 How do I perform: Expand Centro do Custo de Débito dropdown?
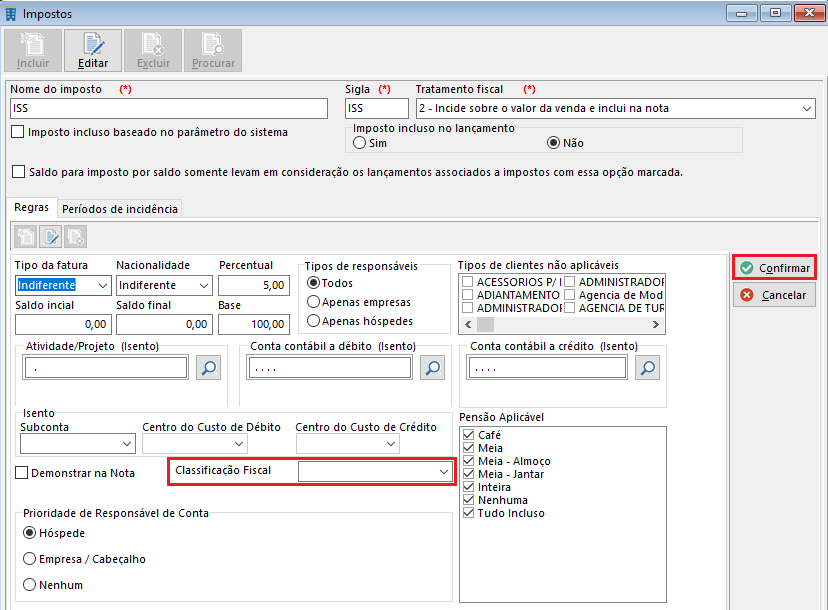[x=239, y=444]
